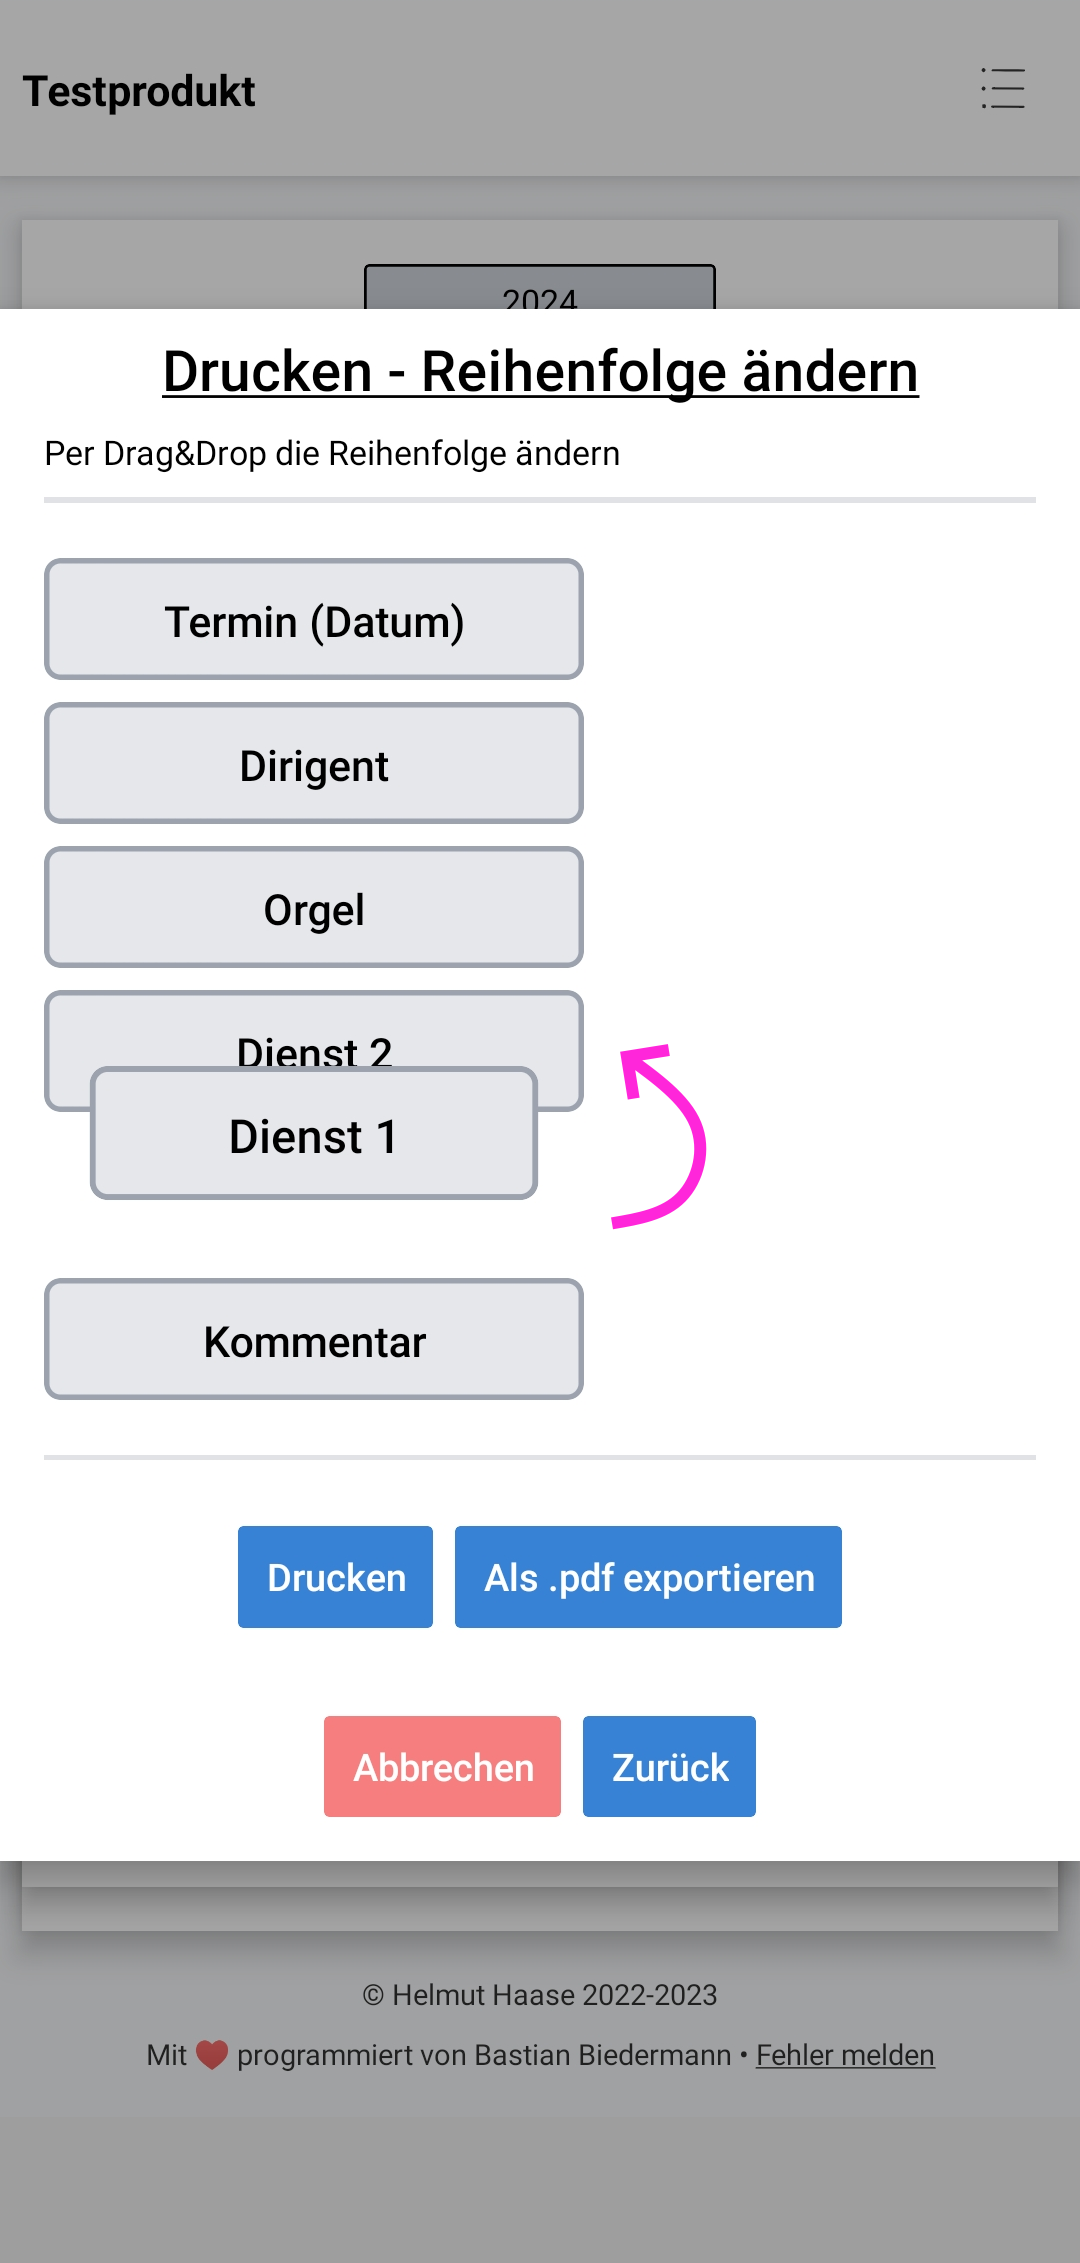Click the Bastian Biedermann credit text
1080x2263 pixels.
pyautogui.click(x=484, y=2055)
